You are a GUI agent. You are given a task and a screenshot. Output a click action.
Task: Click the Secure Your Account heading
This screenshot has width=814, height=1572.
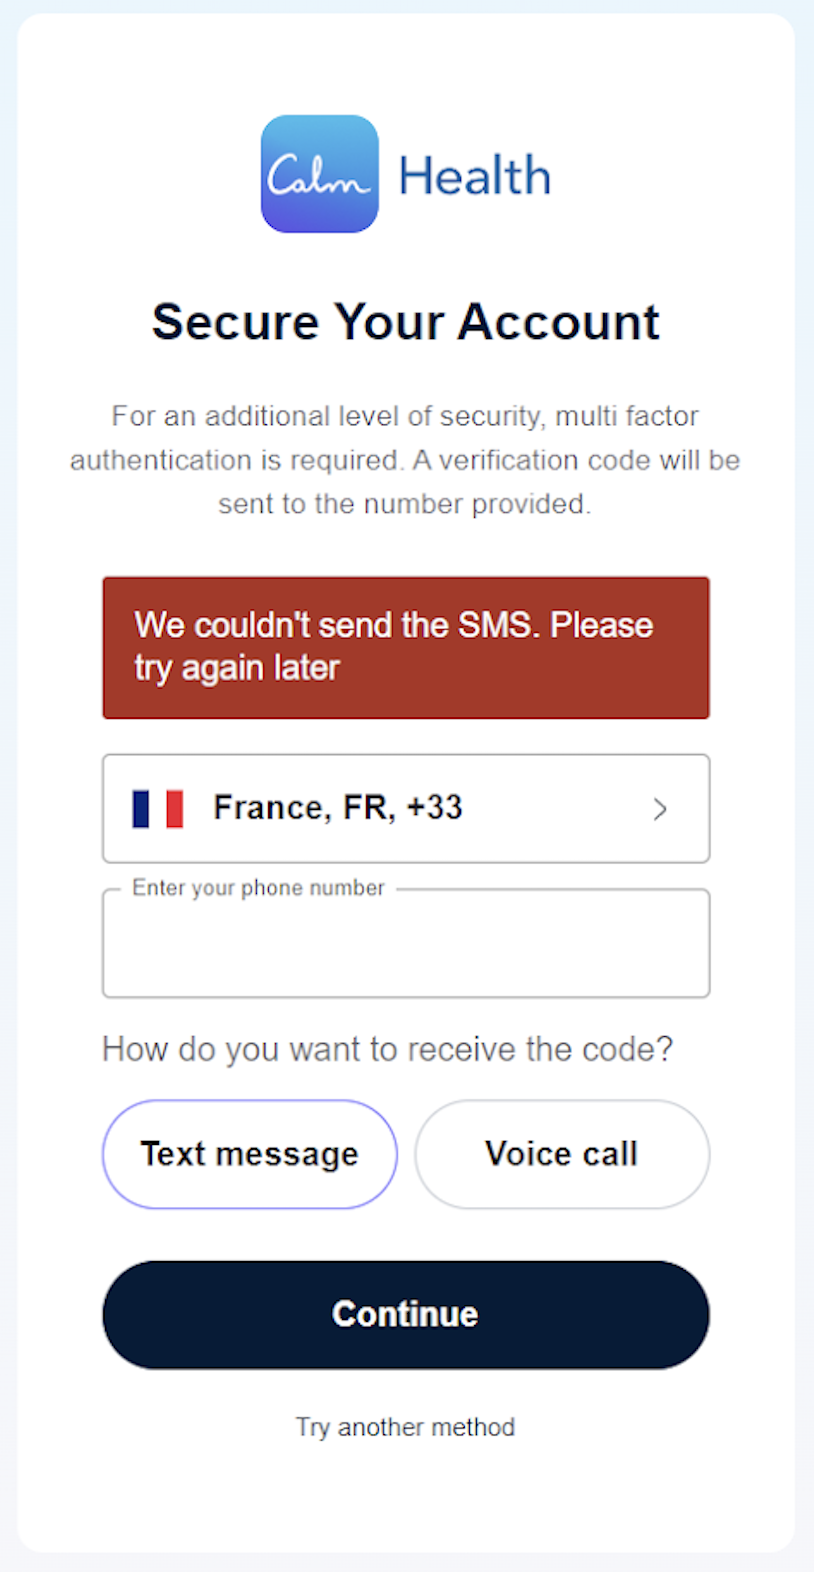coord(405,322)
